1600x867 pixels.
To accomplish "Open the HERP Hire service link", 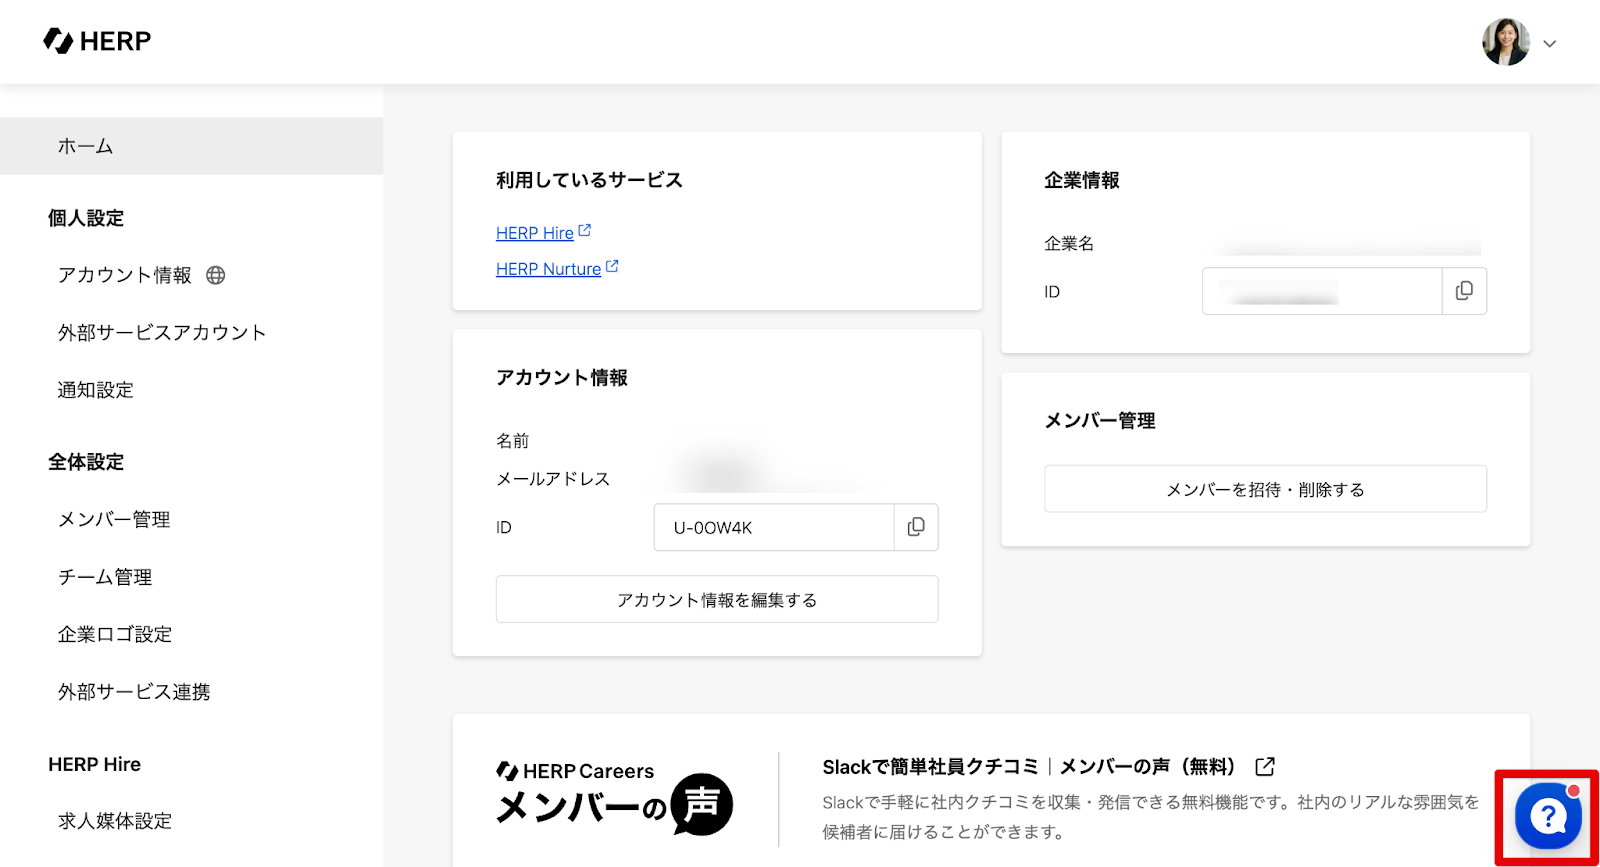I will 535,233.
